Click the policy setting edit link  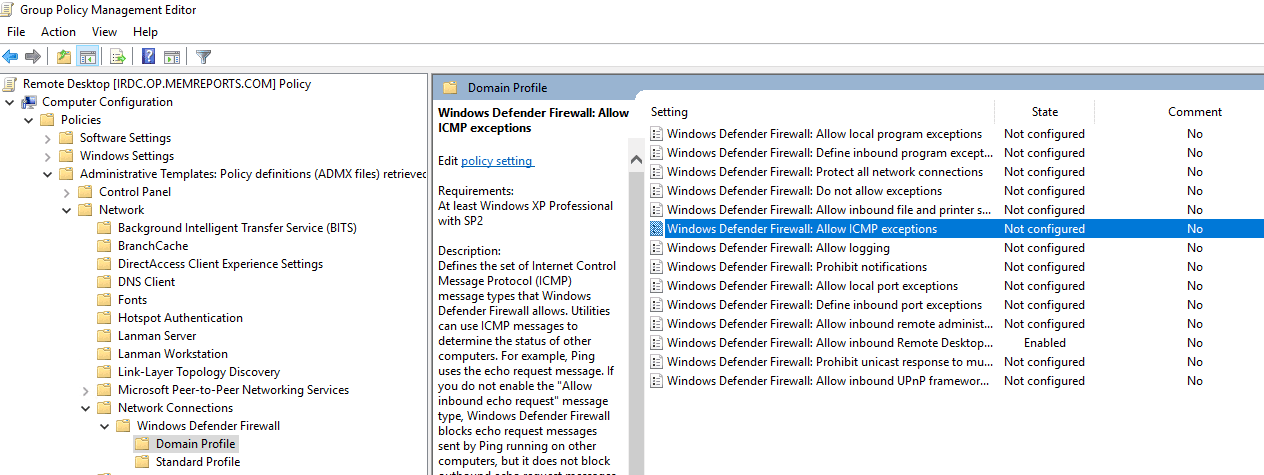[497, 161]
